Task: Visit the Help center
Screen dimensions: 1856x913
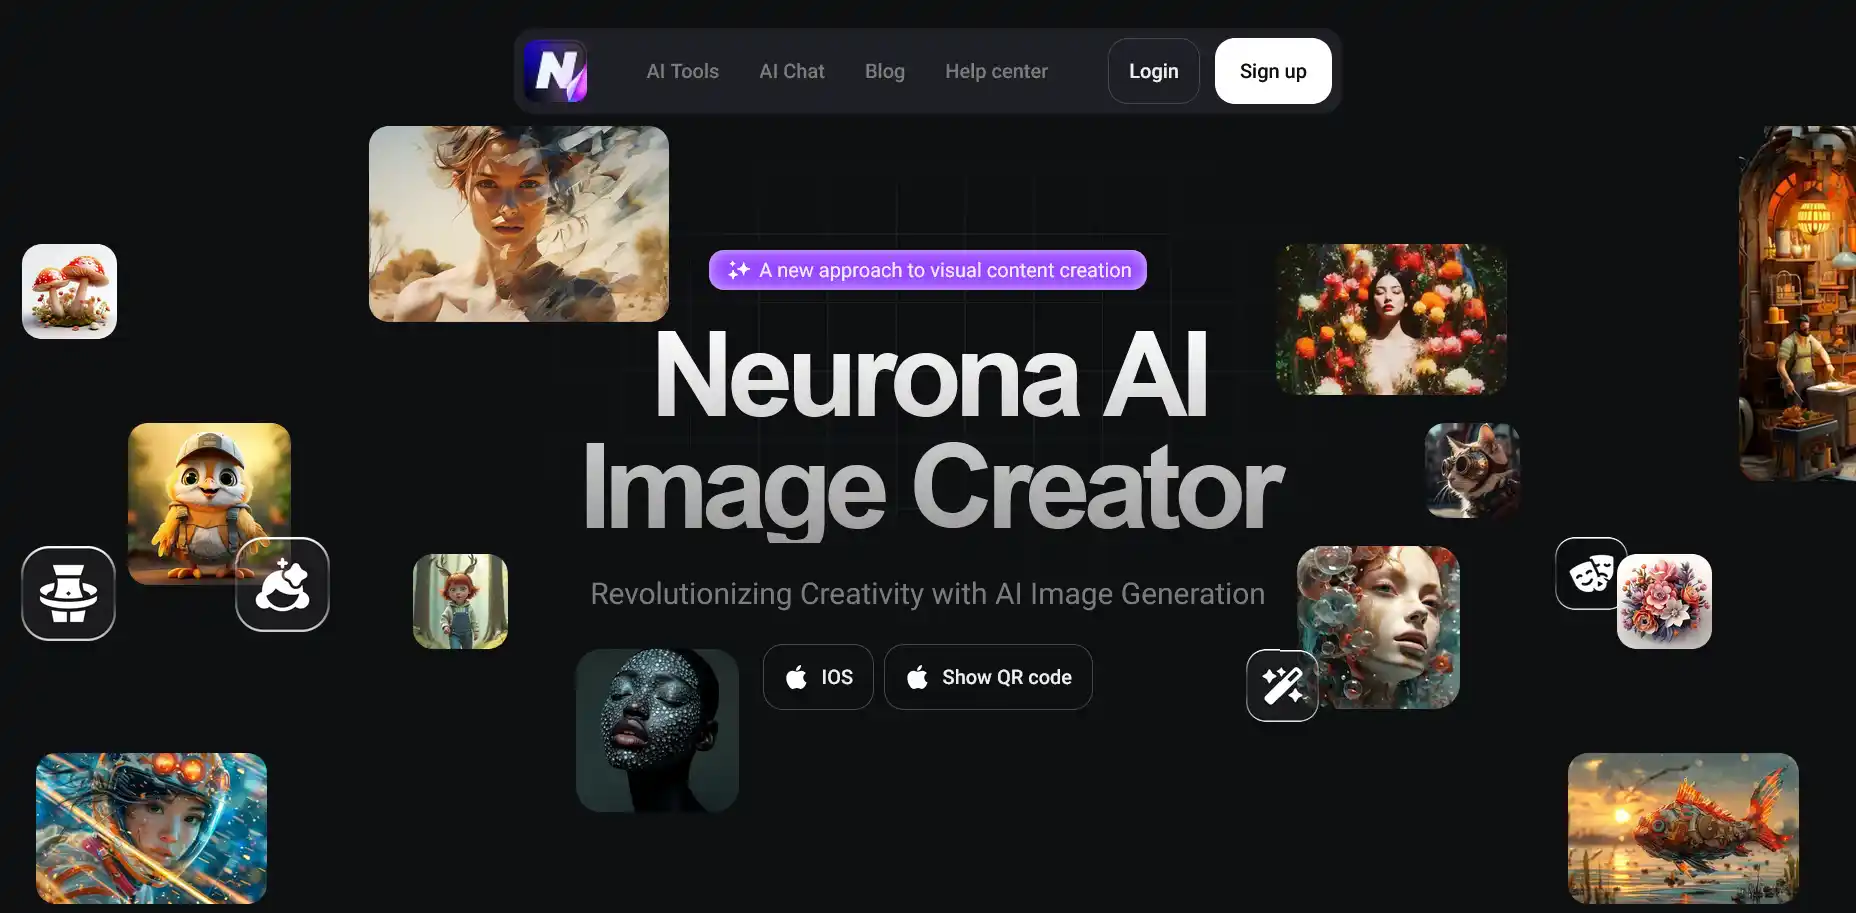Action: coord(996,71)
